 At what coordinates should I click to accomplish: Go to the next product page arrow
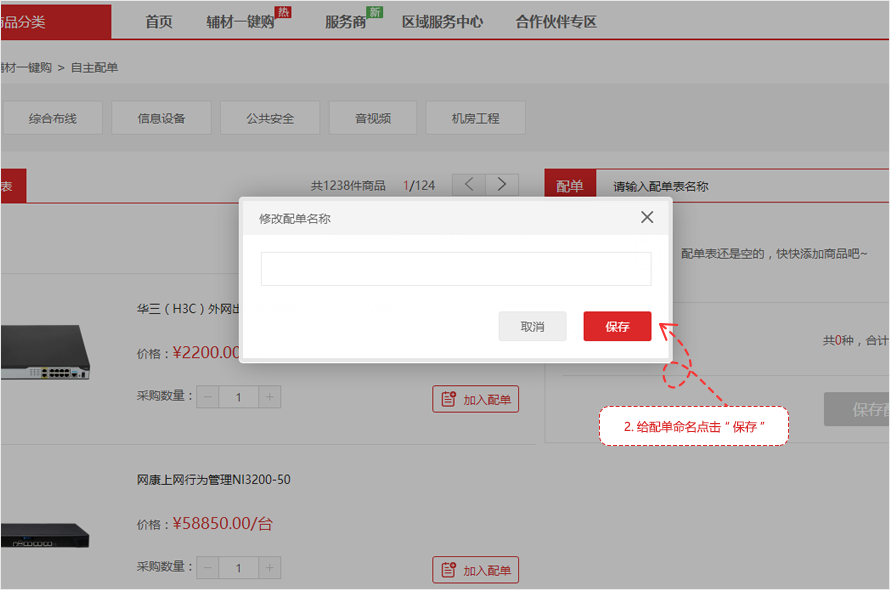(x=503, y=185)
